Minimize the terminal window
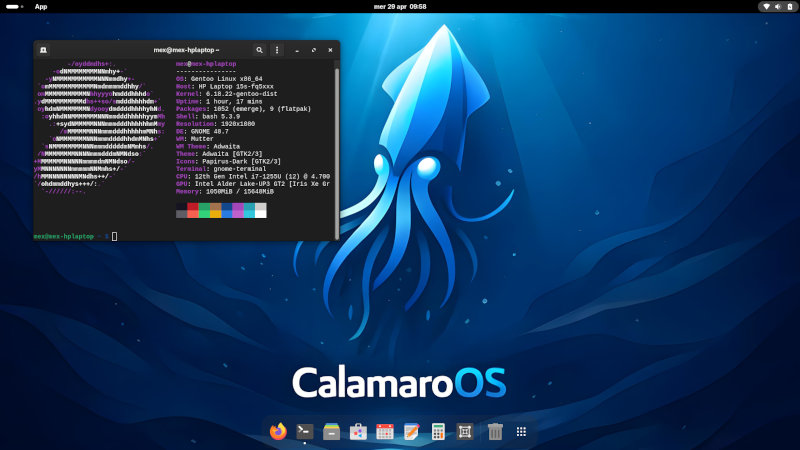Screen dimensions: 800x450 point(297,50)
